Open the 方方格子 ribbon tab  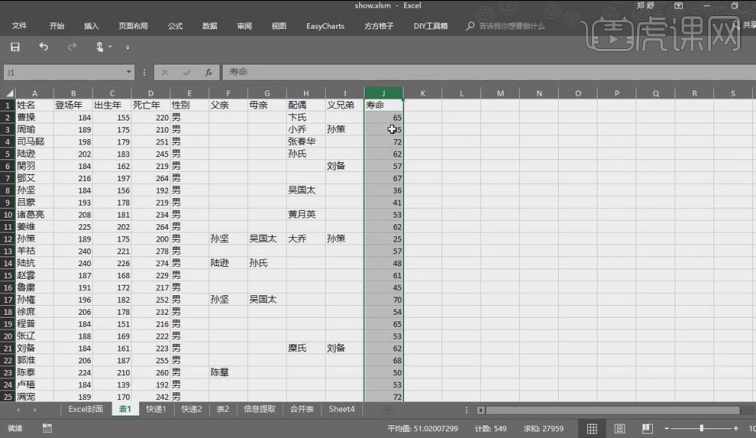[379, 26]
